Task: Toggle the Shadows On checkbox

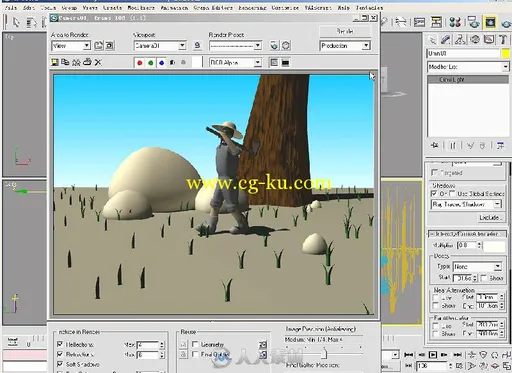Action: click(434, 194)
